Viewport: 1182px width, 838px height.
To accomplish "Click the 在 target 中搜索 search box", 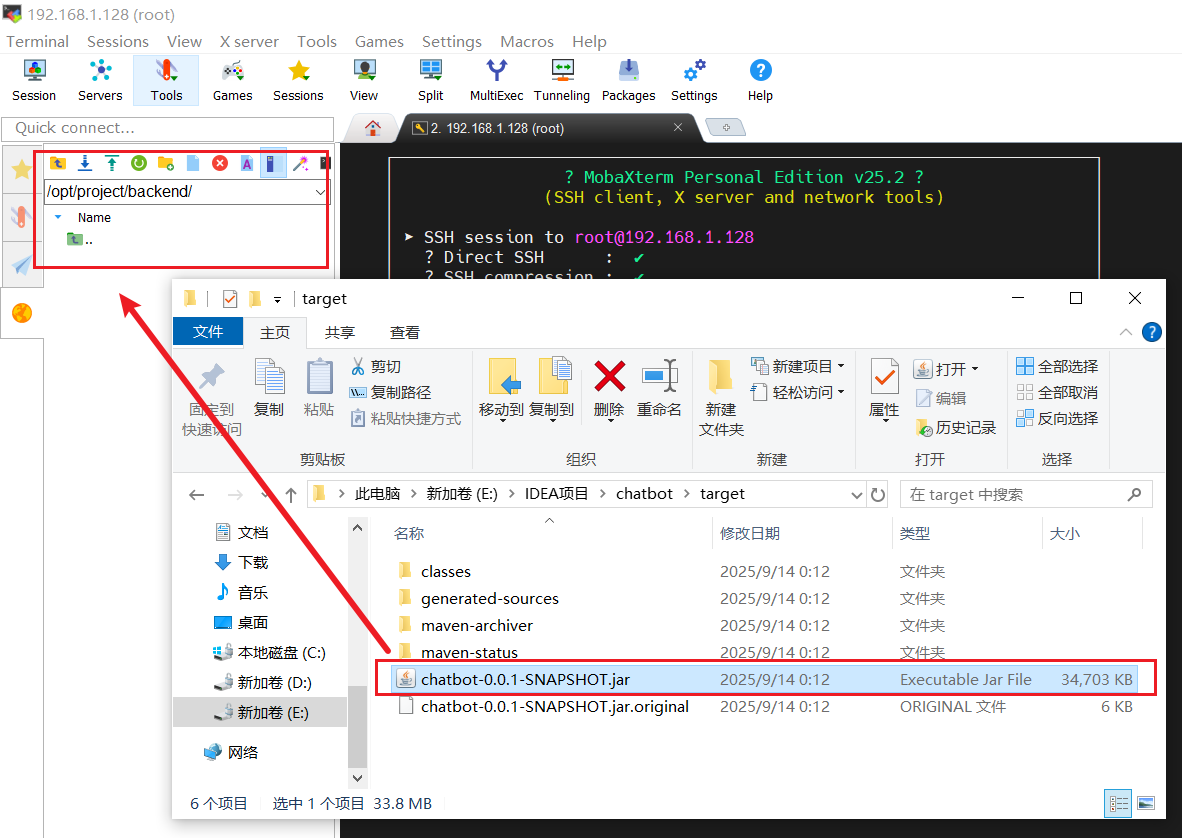I will 1025,494.
